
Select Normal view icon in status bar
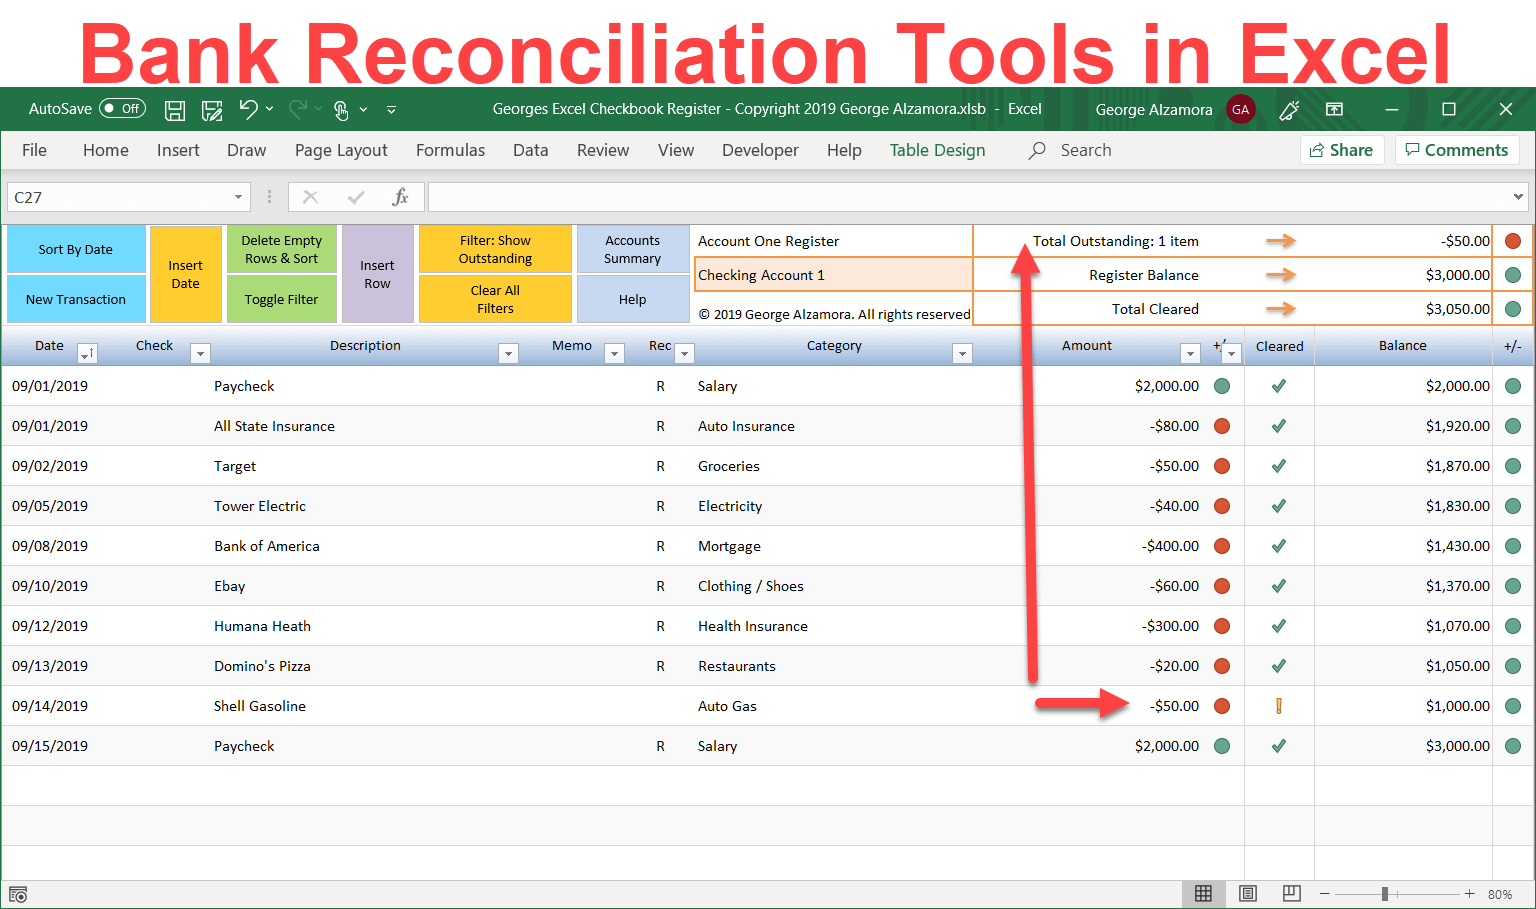tap(1203, 893)
